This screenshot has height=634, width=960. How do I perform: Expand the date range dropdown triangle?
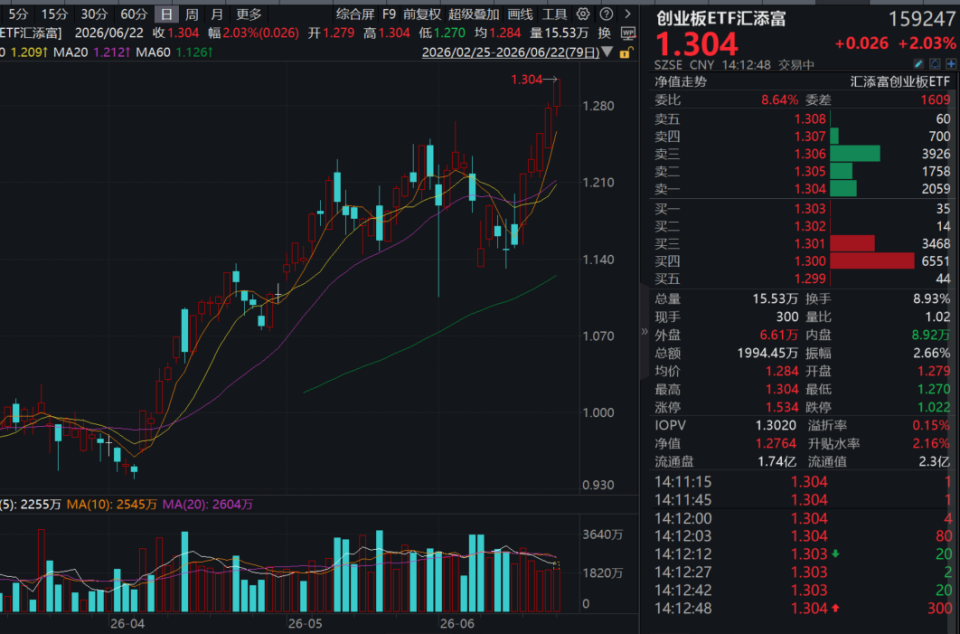click(x=607, y=52)
